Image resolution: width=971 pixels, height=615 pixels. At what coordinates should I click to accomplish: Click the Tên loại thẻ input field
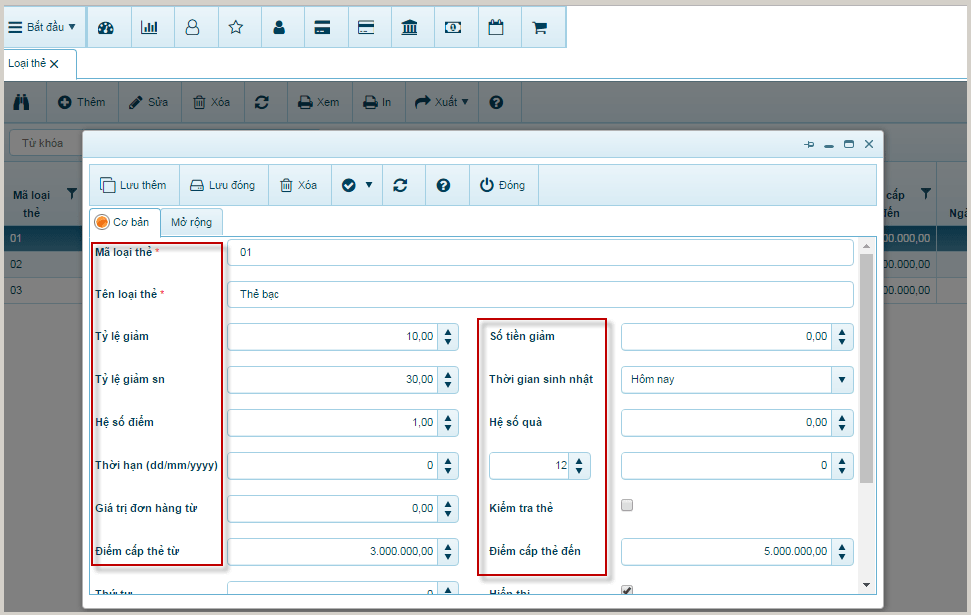[x=540, y=295]
